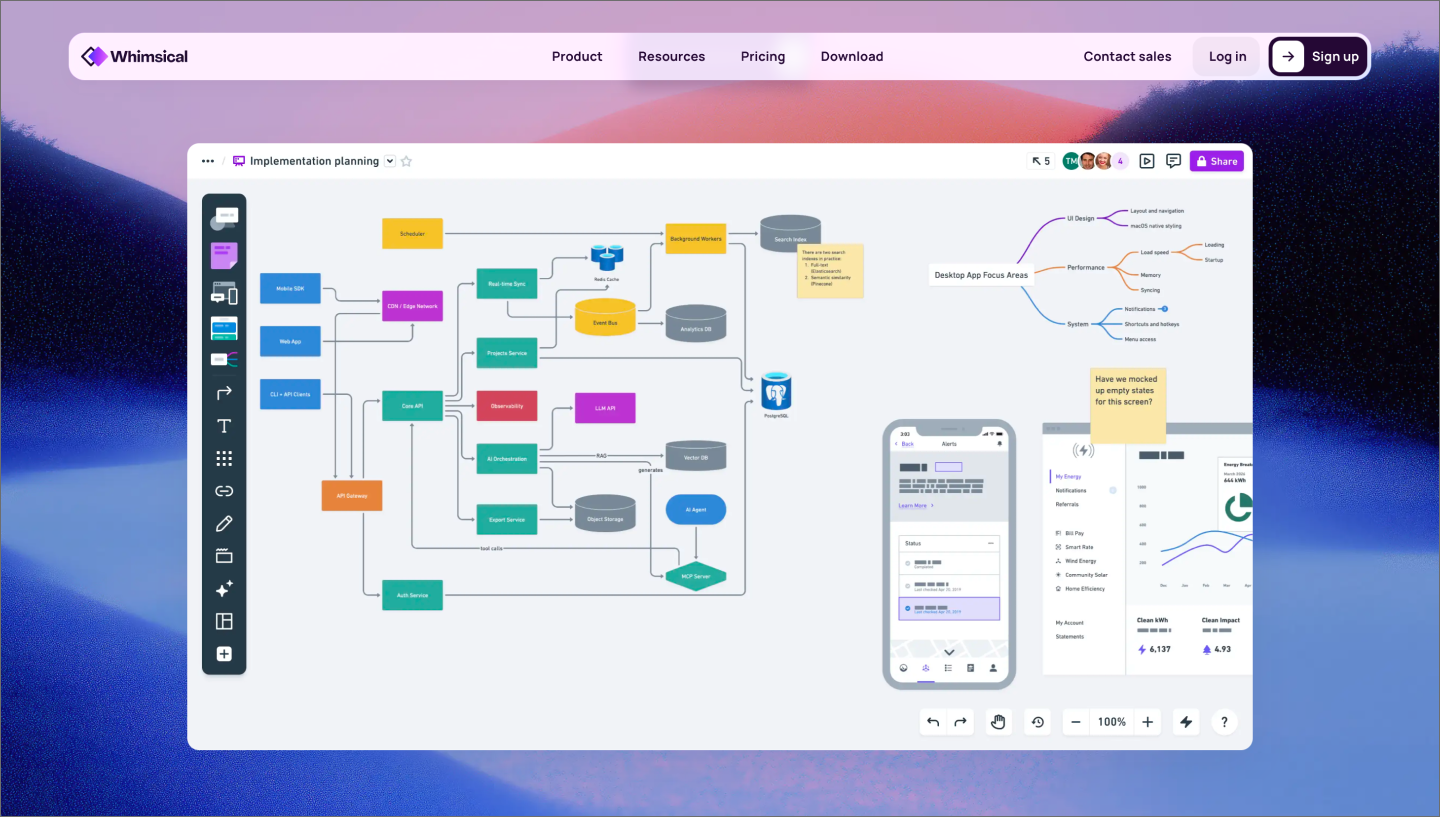This screenshot has height=817, width=1440.
Task: Click the TM collaborator avatar
Action: click(1071, 161)
